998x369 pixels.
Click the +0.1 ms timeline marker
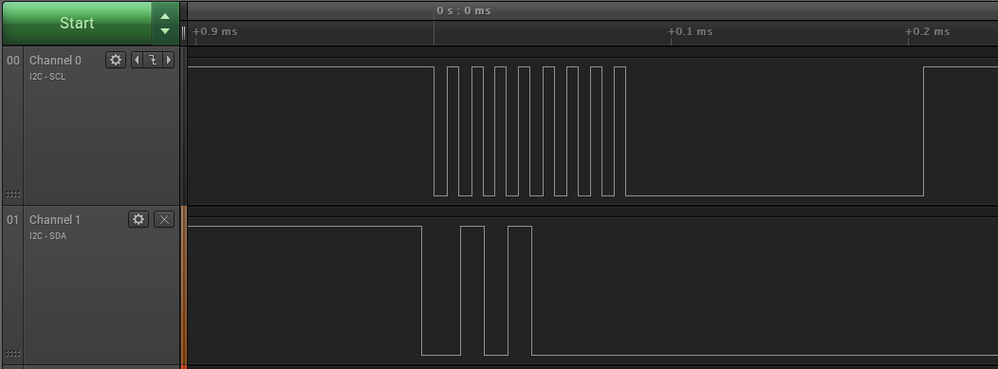(x=690, y=32)
